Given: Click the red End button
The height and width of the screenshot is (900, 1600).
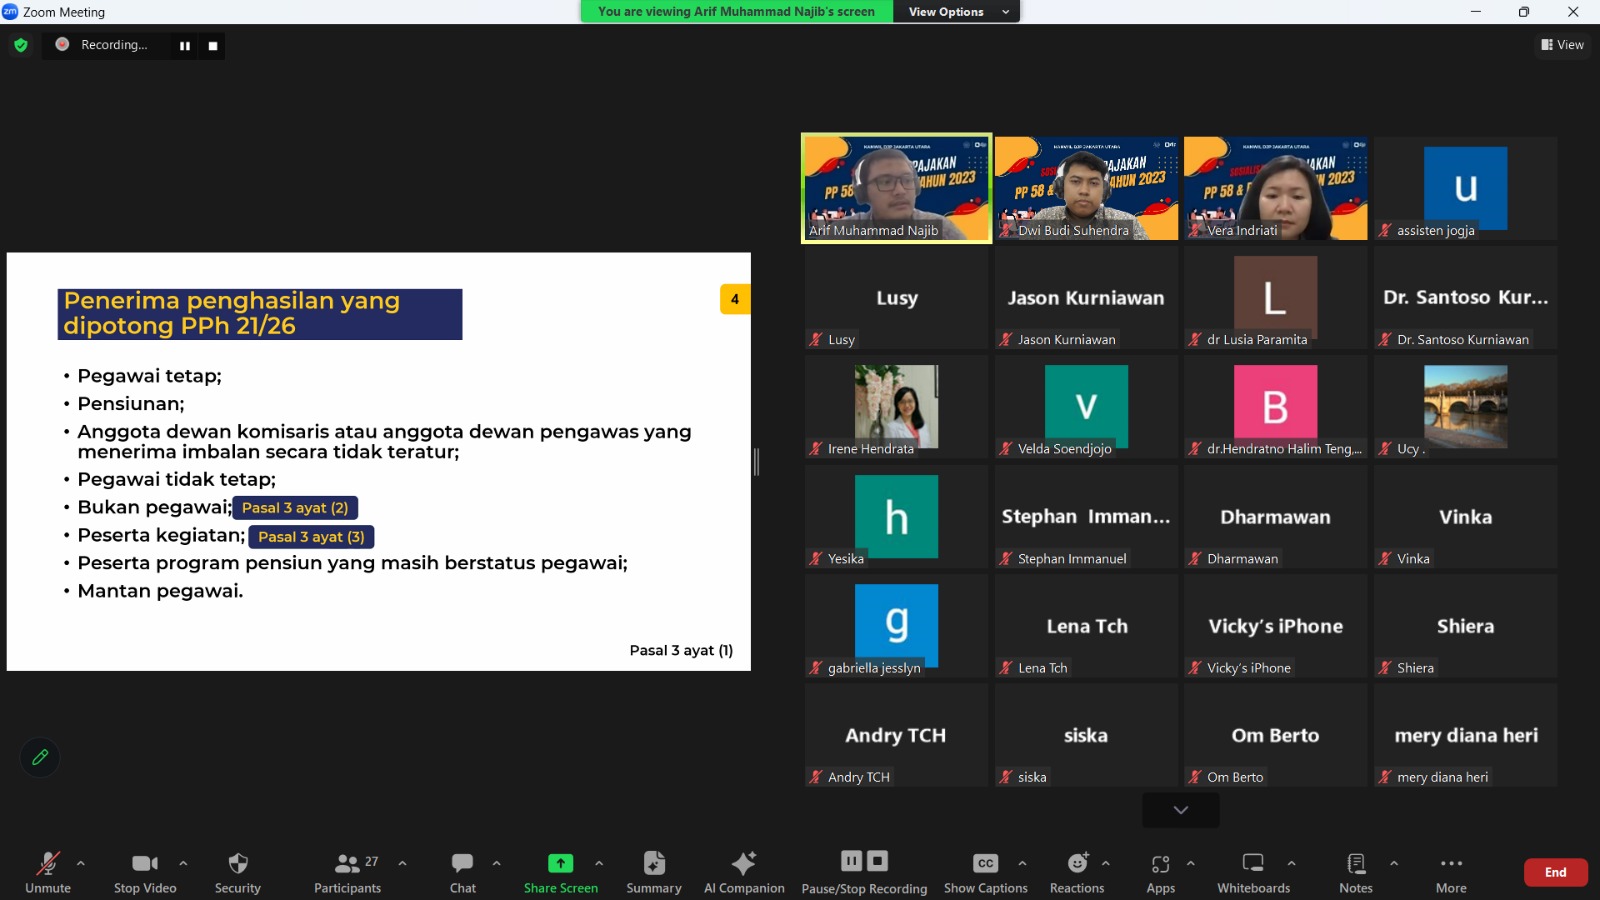Looking at the screenshot, I should [1555, 872].
